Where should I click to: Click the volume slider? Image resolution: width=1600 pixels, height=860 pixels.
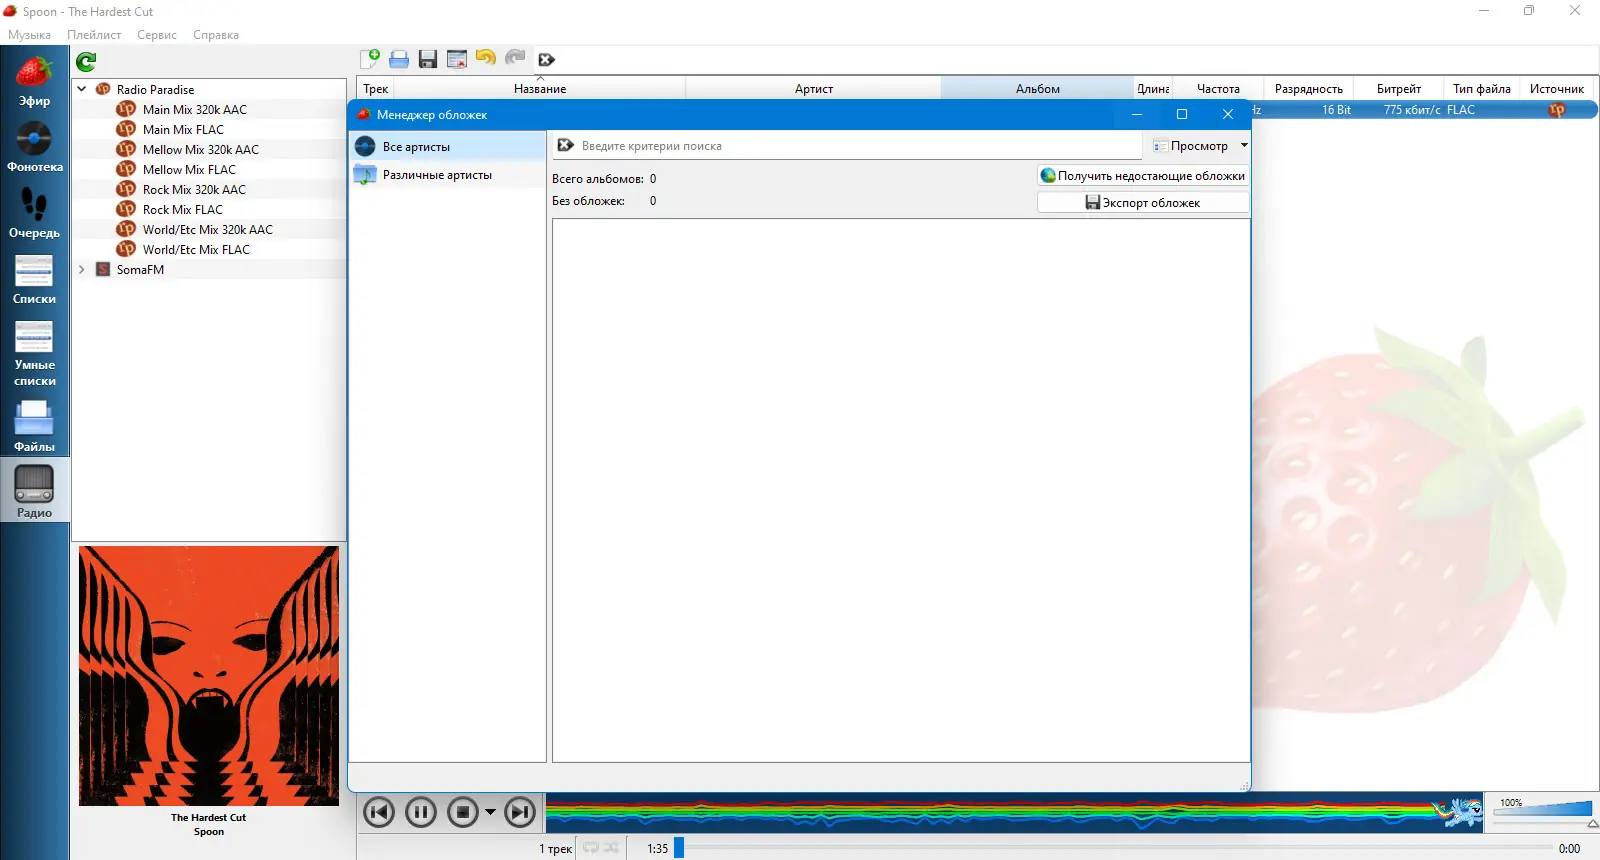click(1543, 811)
